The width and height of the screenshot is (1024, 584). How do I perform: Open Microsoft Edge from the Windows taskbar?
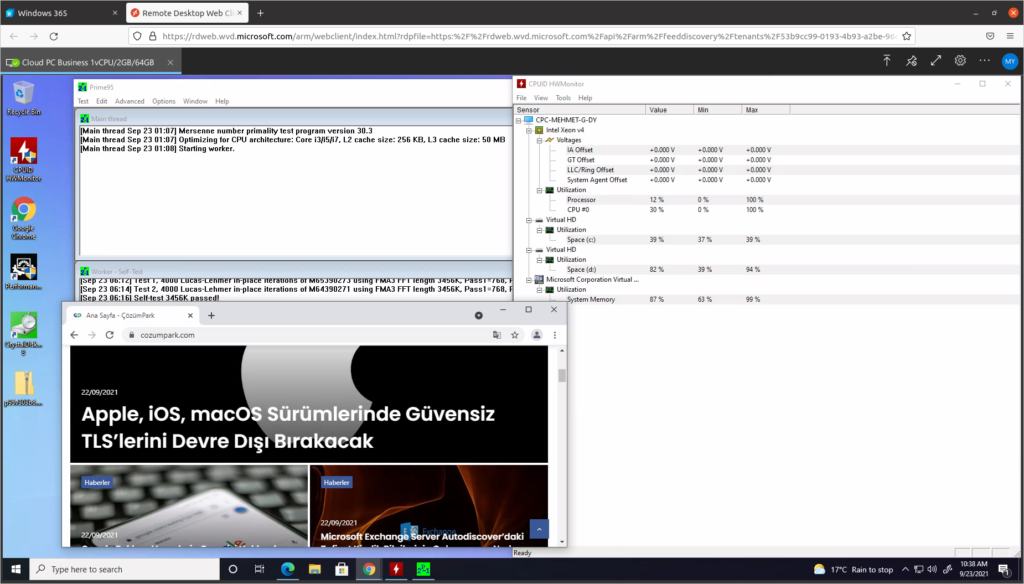pyautogui.click(x=287, y=570)
